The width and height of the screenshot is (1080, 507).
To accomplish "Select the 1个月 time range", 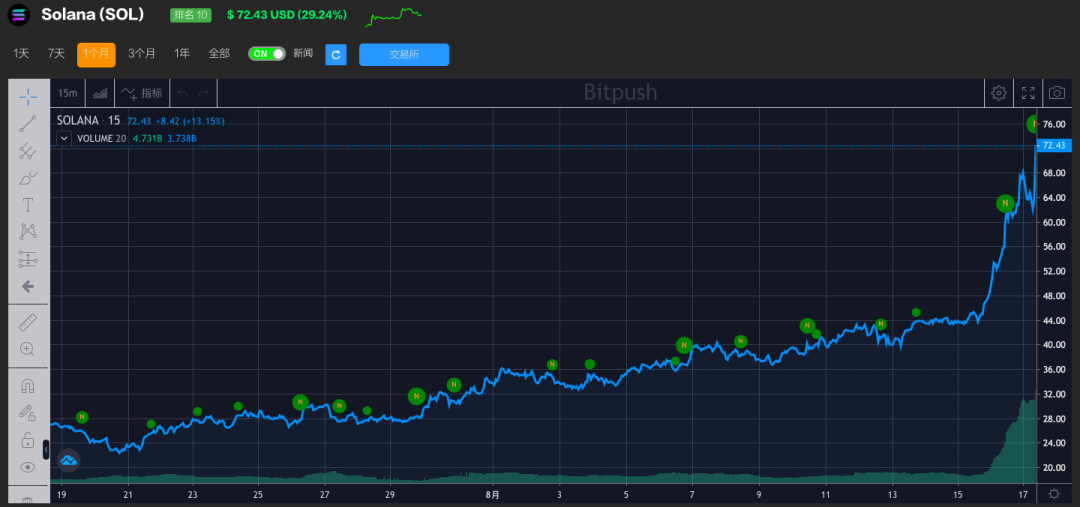I will coord(96,54).
